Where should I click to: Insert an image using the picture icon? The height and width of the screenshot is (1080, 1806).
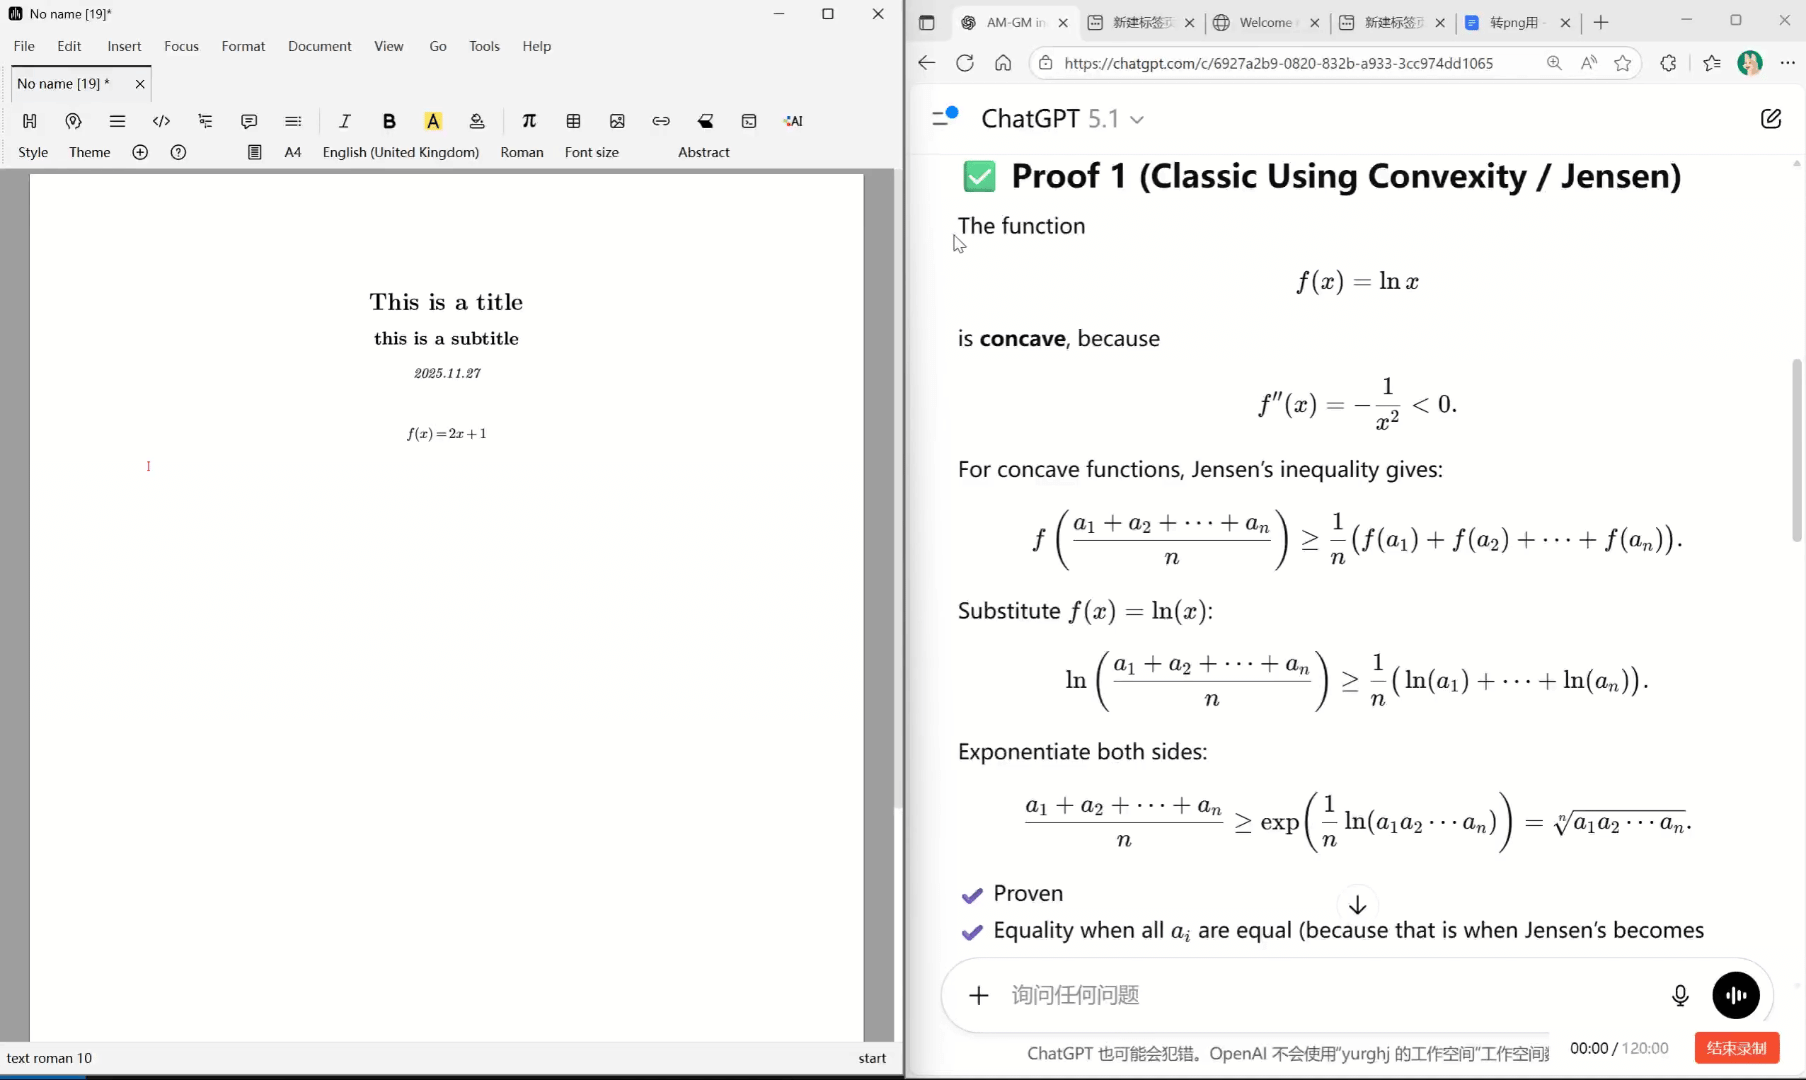click(x=617, y=121)
